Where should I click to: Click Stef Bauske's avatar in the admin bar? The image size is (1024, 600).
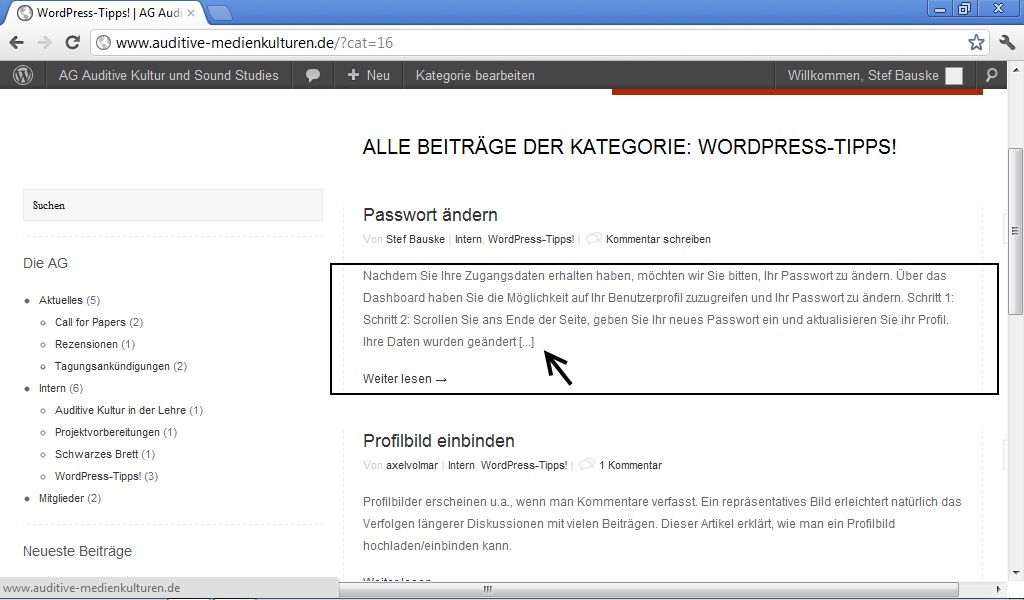coord(954,76)
